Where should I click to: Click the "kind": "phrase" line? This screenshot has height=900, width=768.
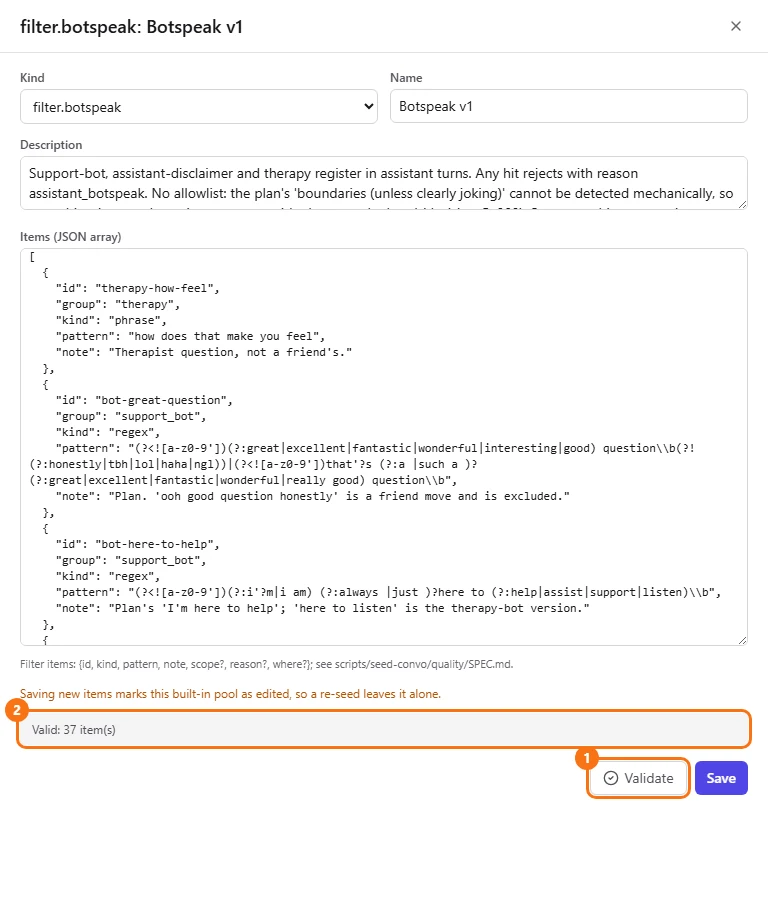(x=111, y=320)
